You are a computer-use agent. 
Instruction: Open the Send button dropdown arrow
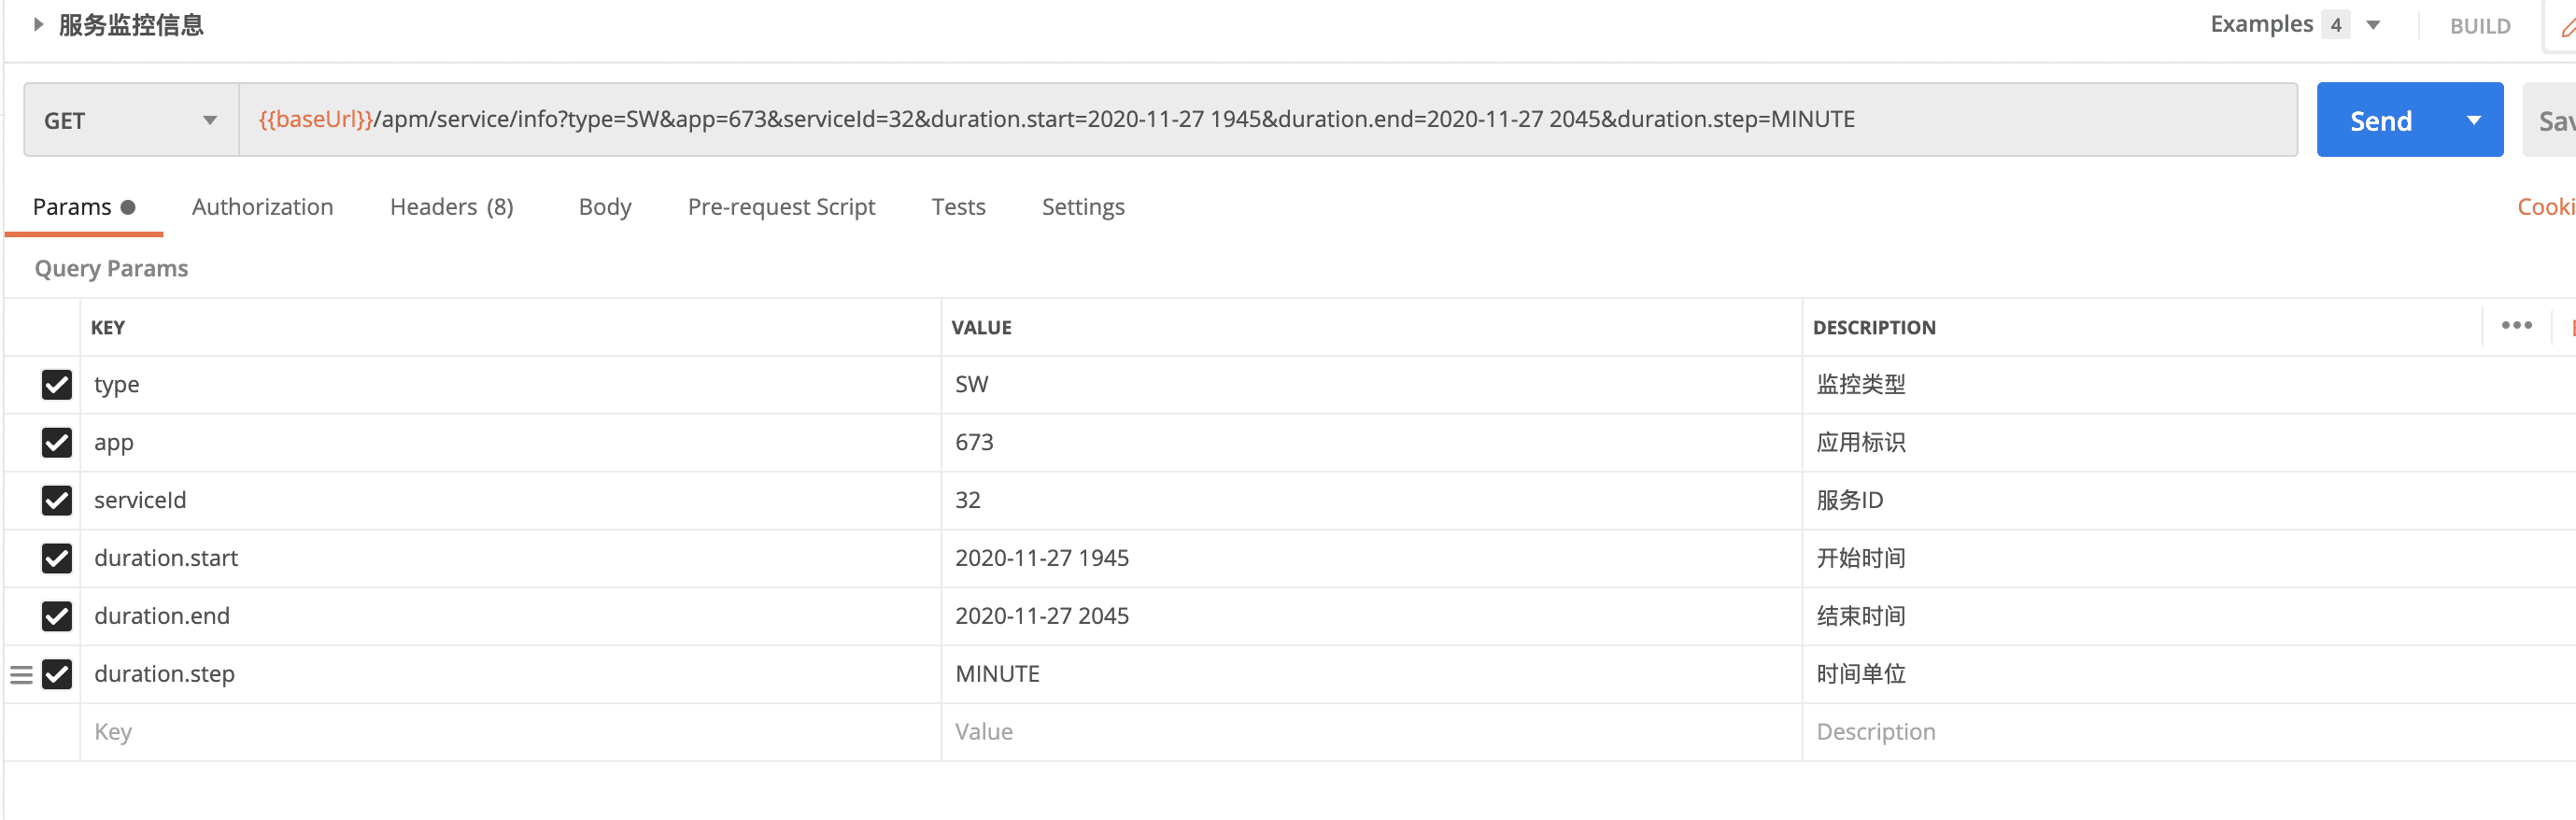point(2473,120)
